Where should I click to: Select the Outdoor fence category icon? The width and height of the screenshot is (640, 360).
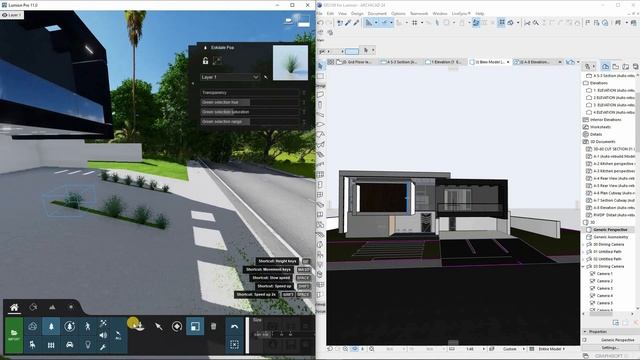tap(51, 345)
